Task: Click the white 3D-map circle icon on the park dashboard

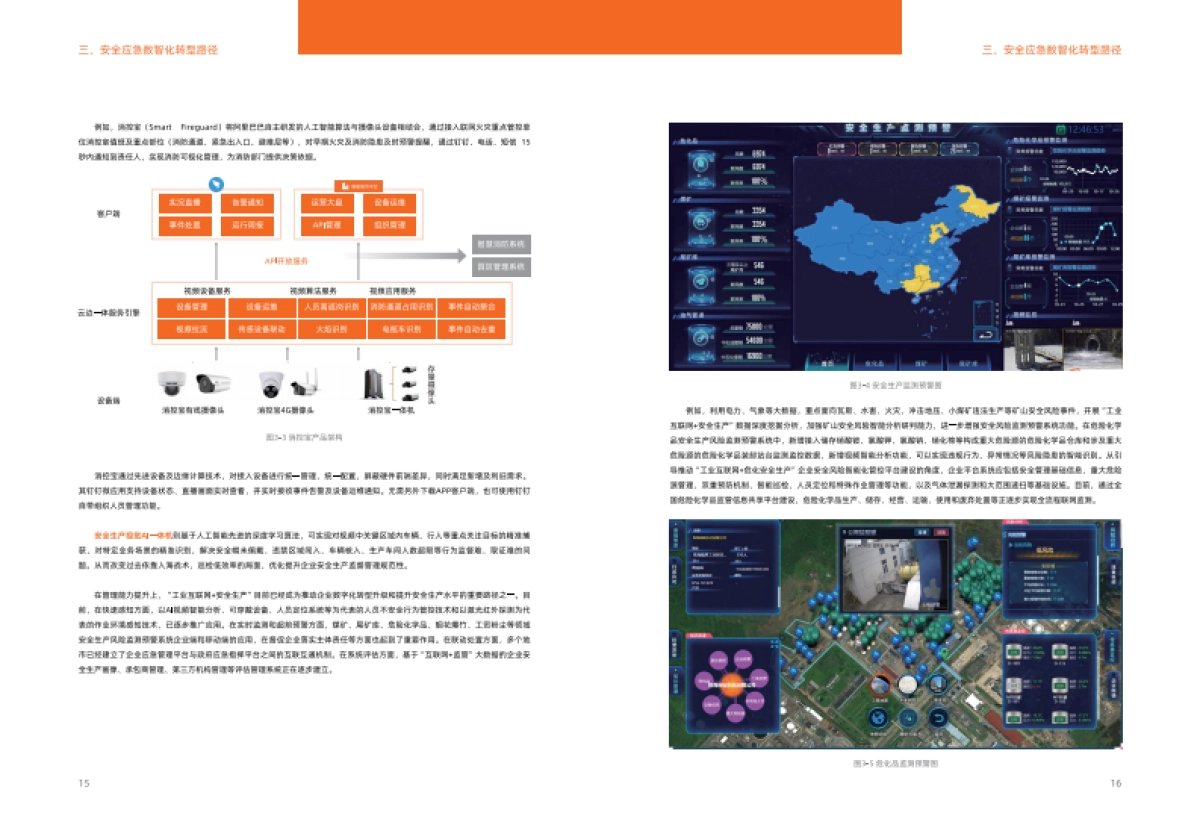Action: pyautogui.click(x=908, y=686)
